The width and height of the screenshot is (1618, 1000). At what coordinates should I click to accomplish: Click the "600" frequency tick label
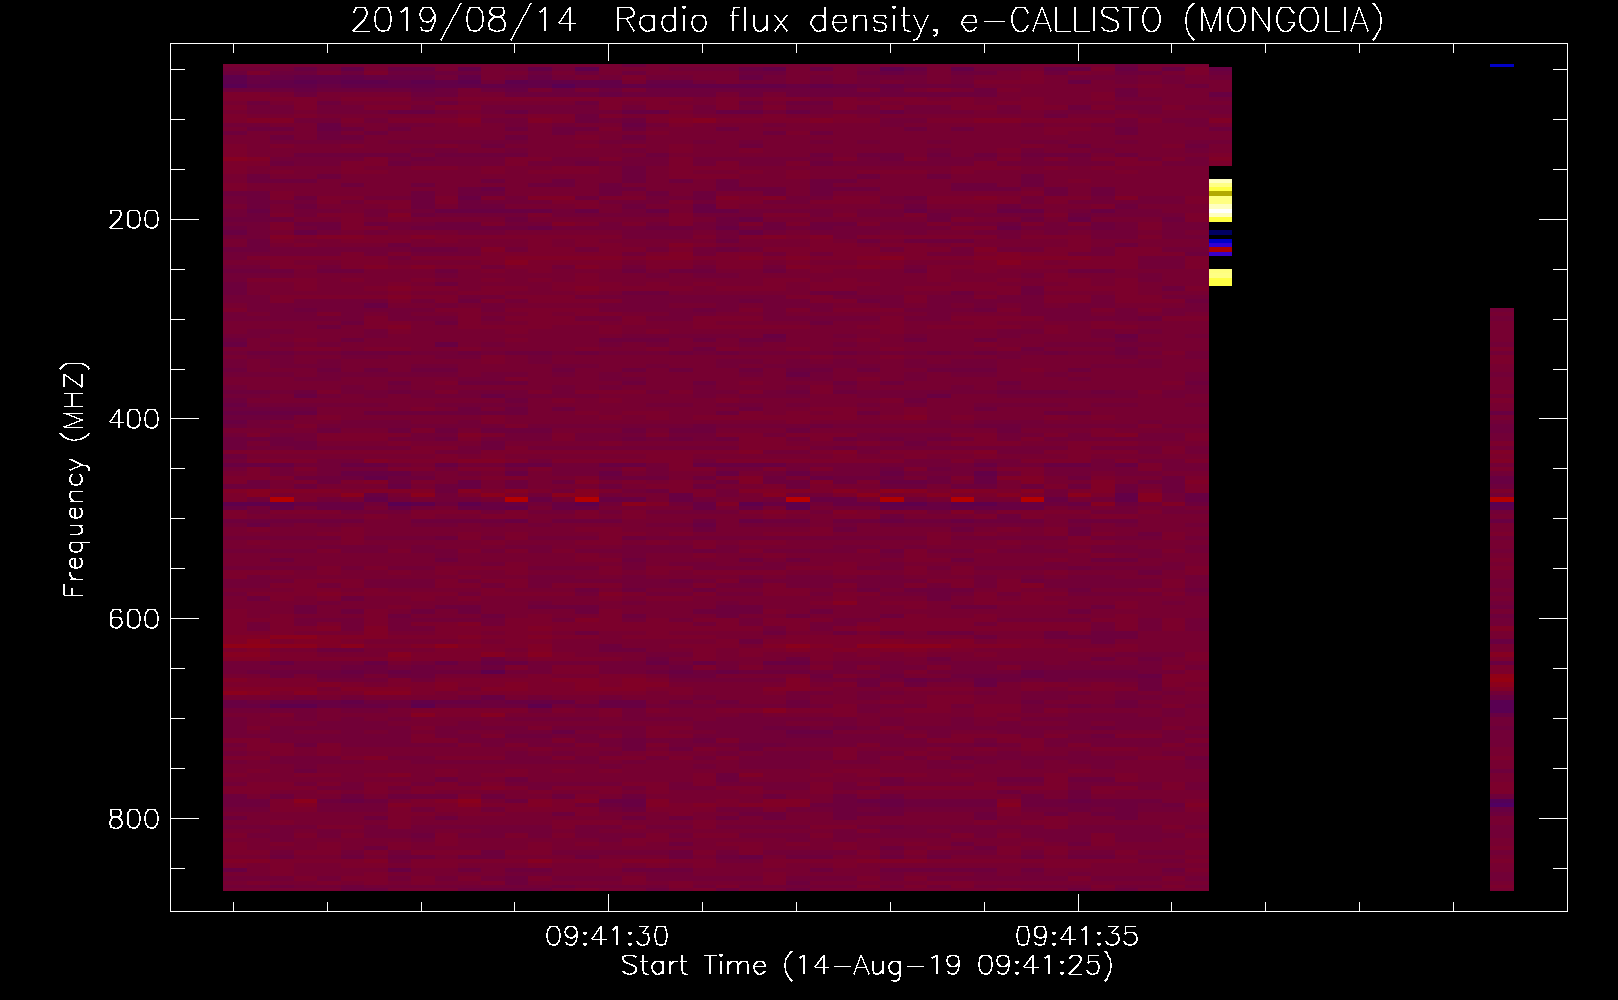[134, 619]
